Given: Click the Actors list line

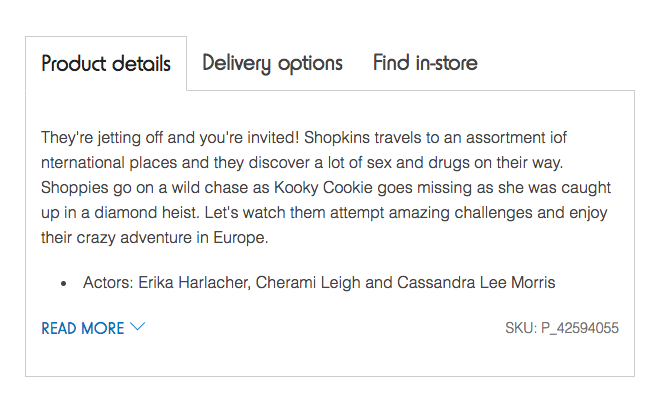Looking at the screenshot, I should pos(319,282).
